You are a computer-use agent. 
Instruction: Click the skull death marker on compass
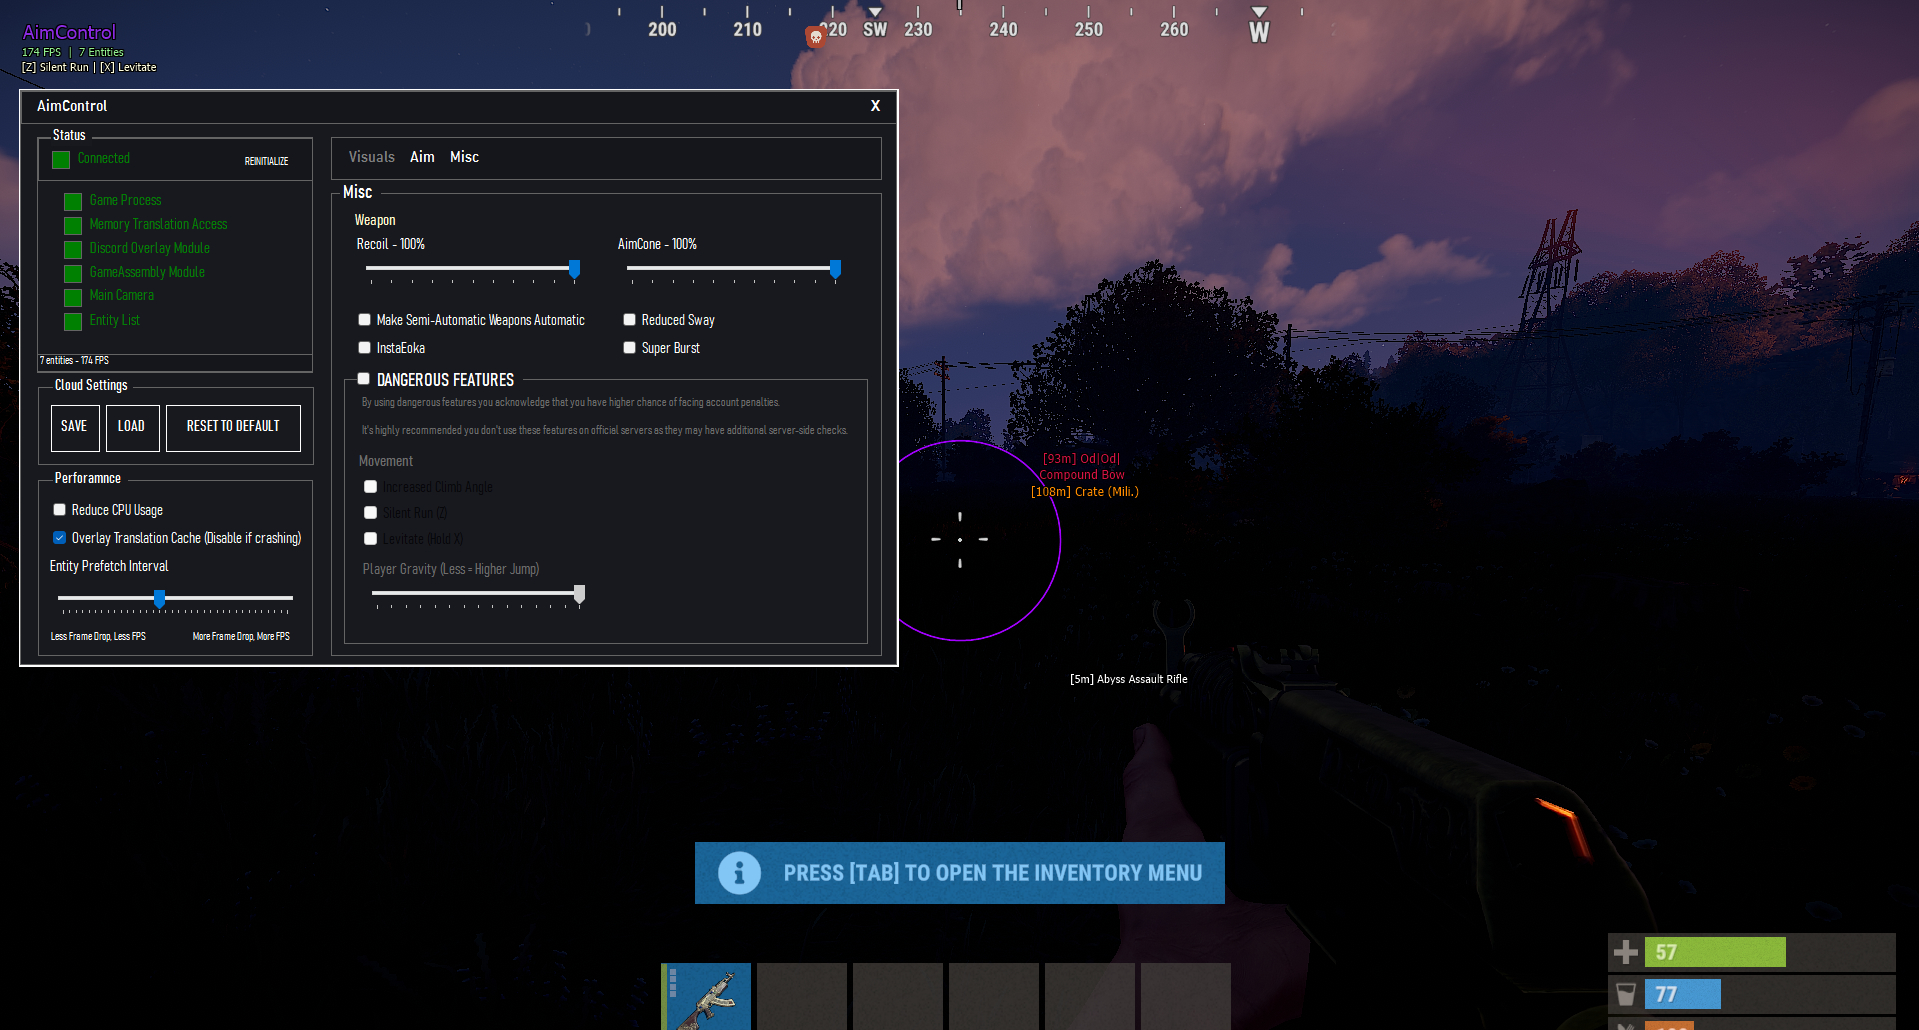pyautogui.click(x=815, y=37)
